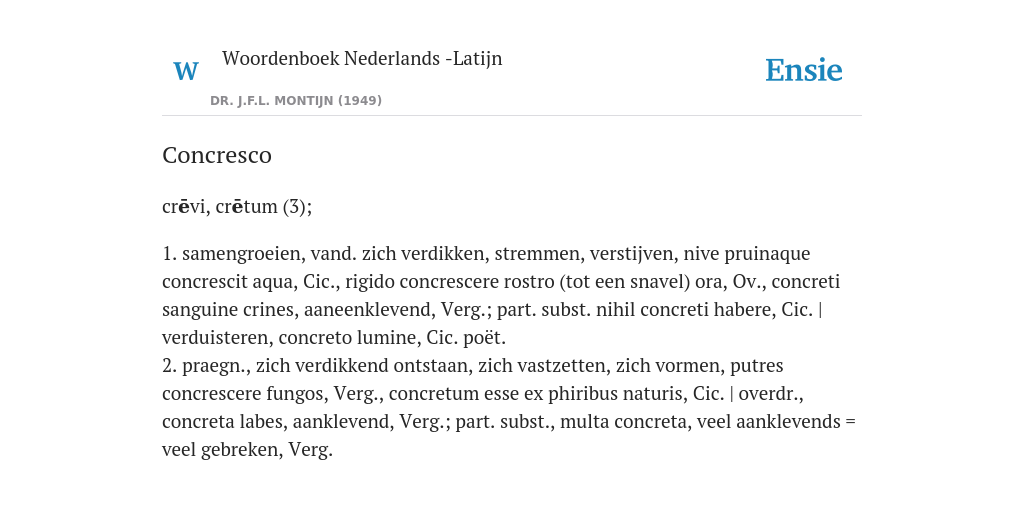1024x512 pixels.
Task: Click the crēvi, crētum (3) conjugation line
Action: coord(237,206)
